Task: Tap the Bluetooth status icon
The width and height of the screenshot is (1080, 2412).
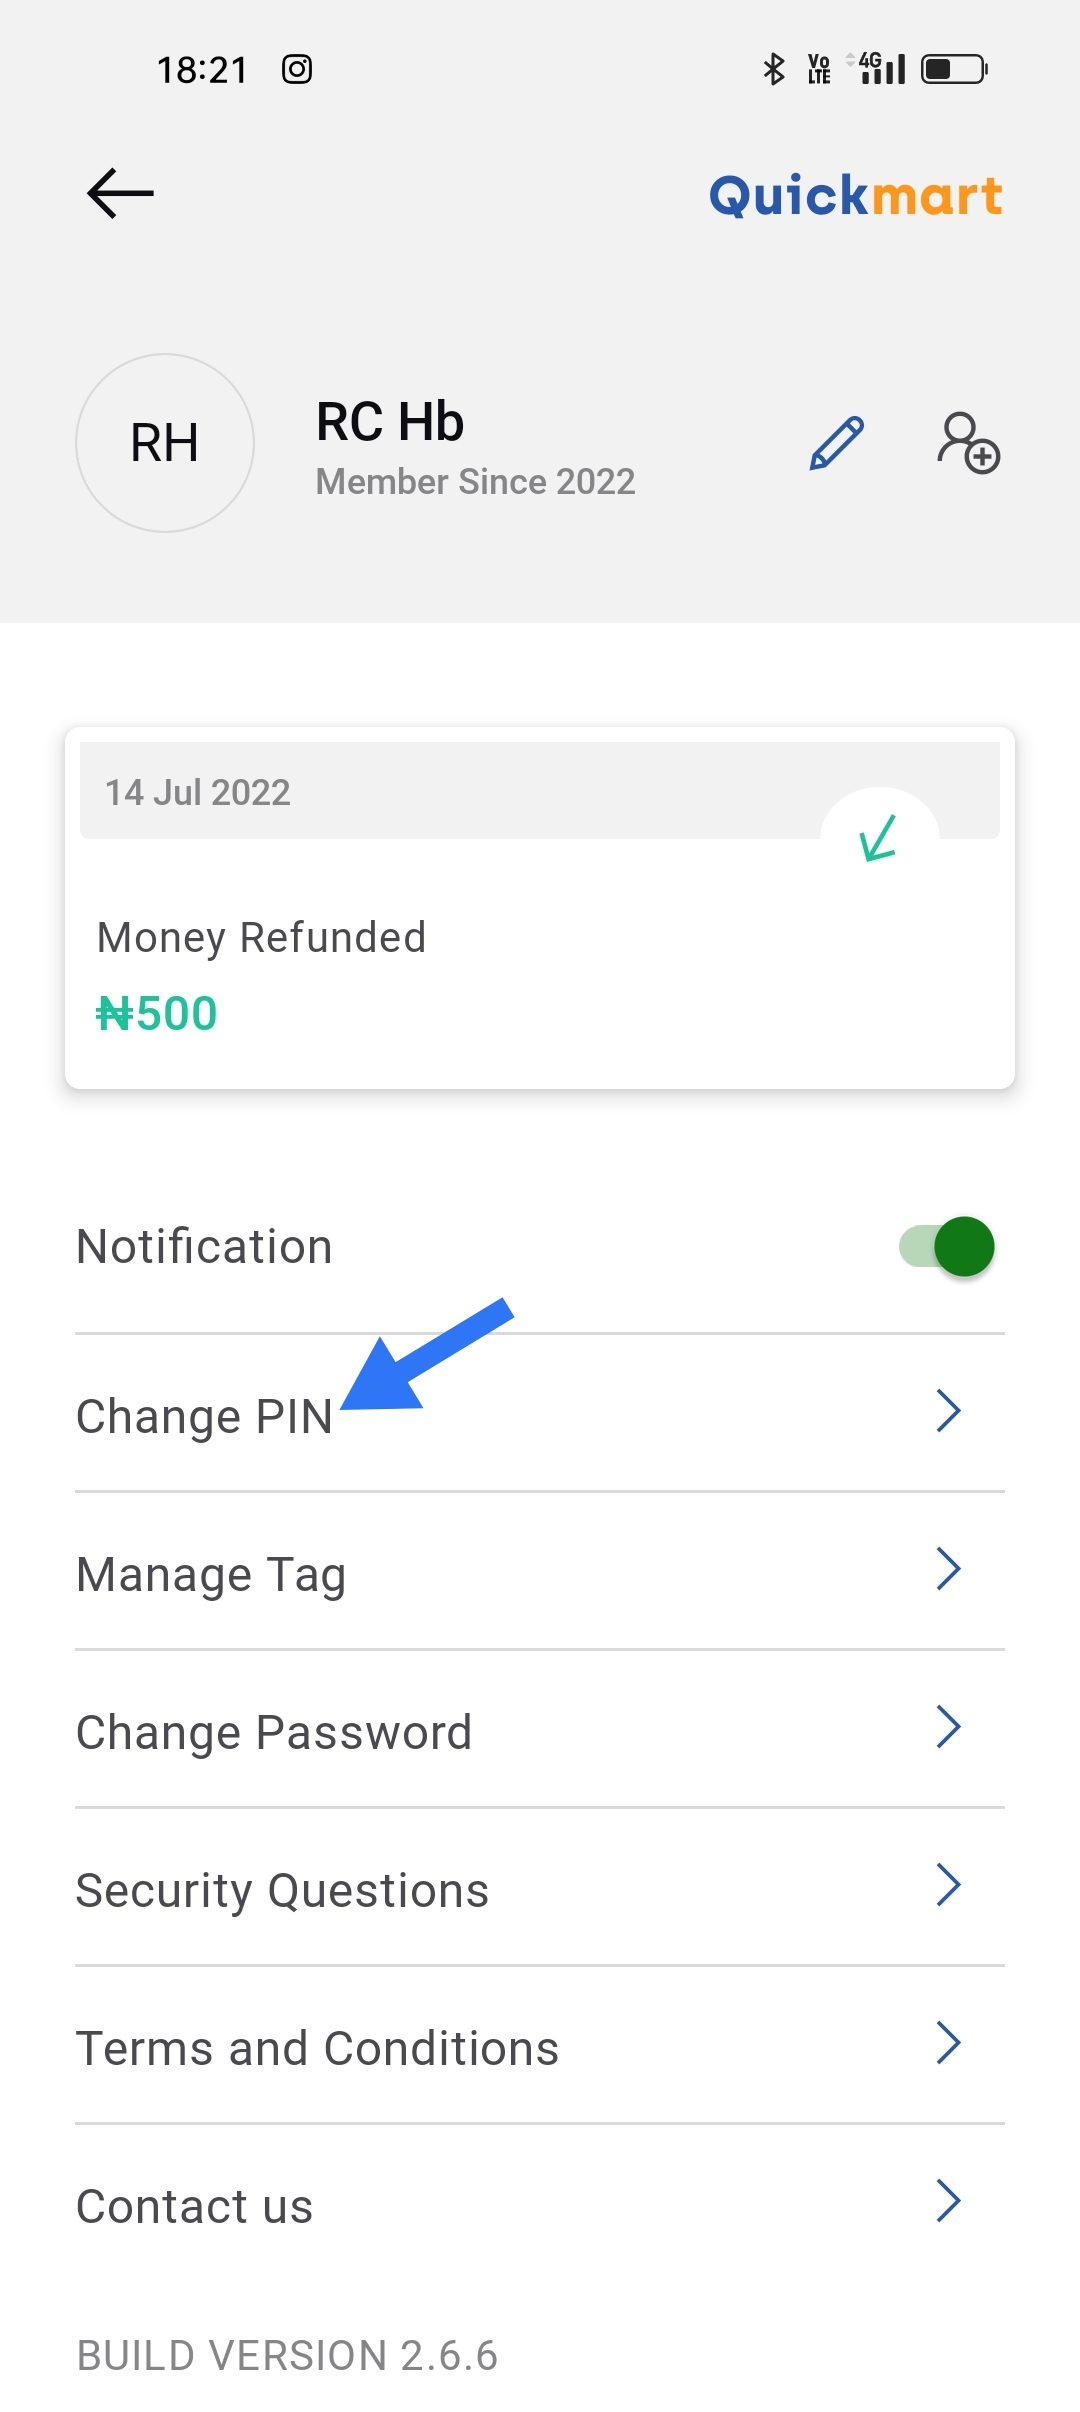Action: tap(773, 69)
